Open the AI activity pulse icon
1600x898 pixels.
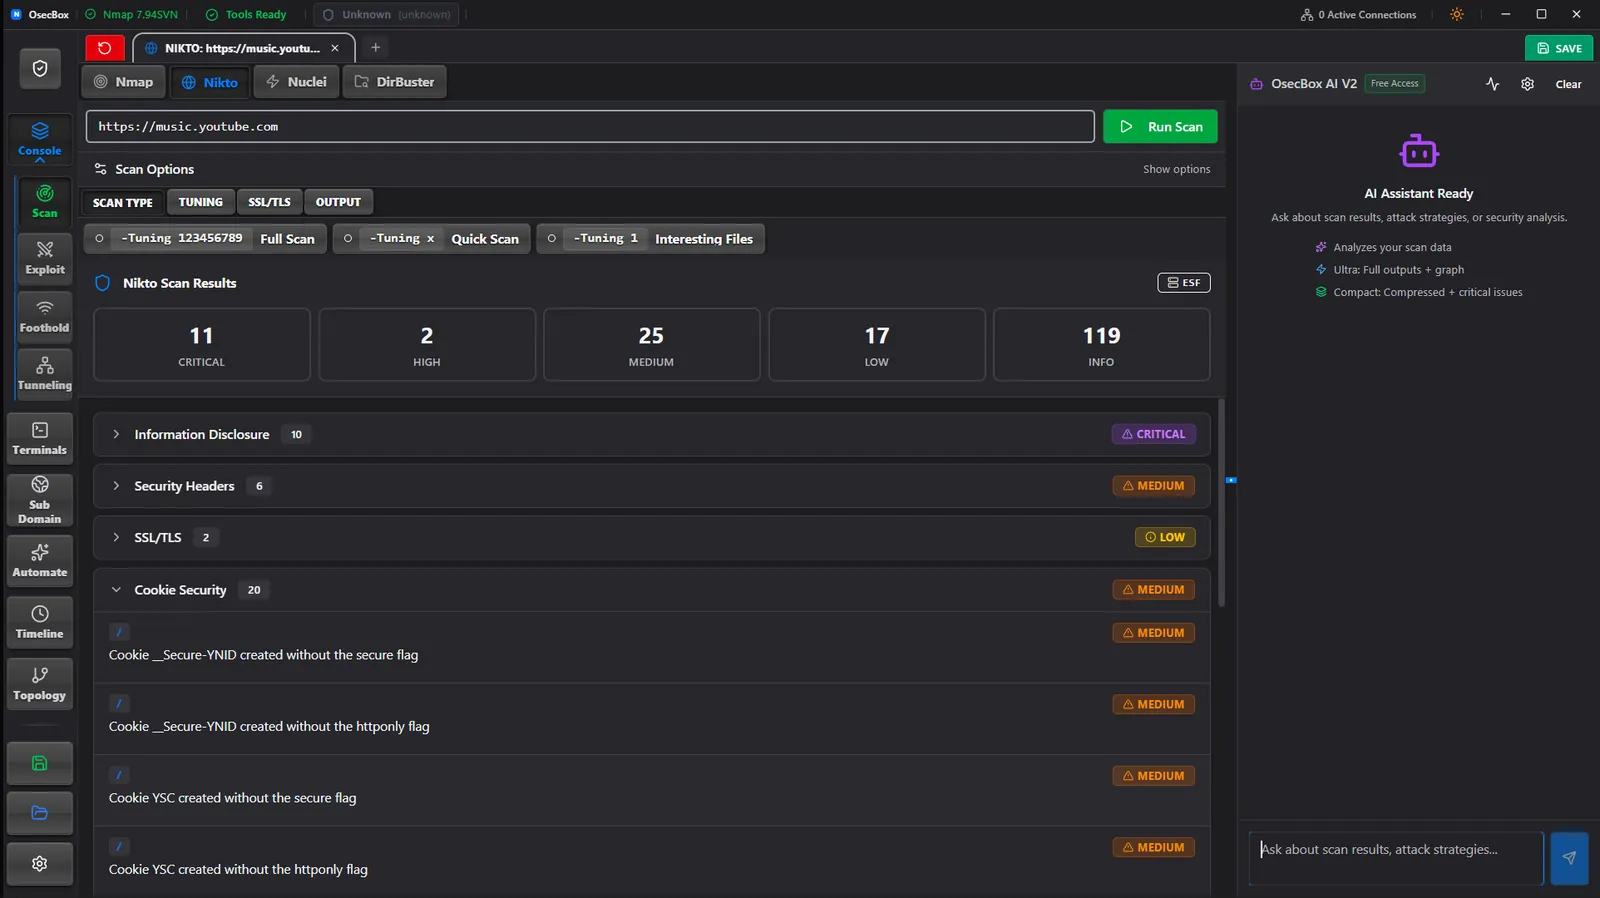click(x=1492, y=84)
